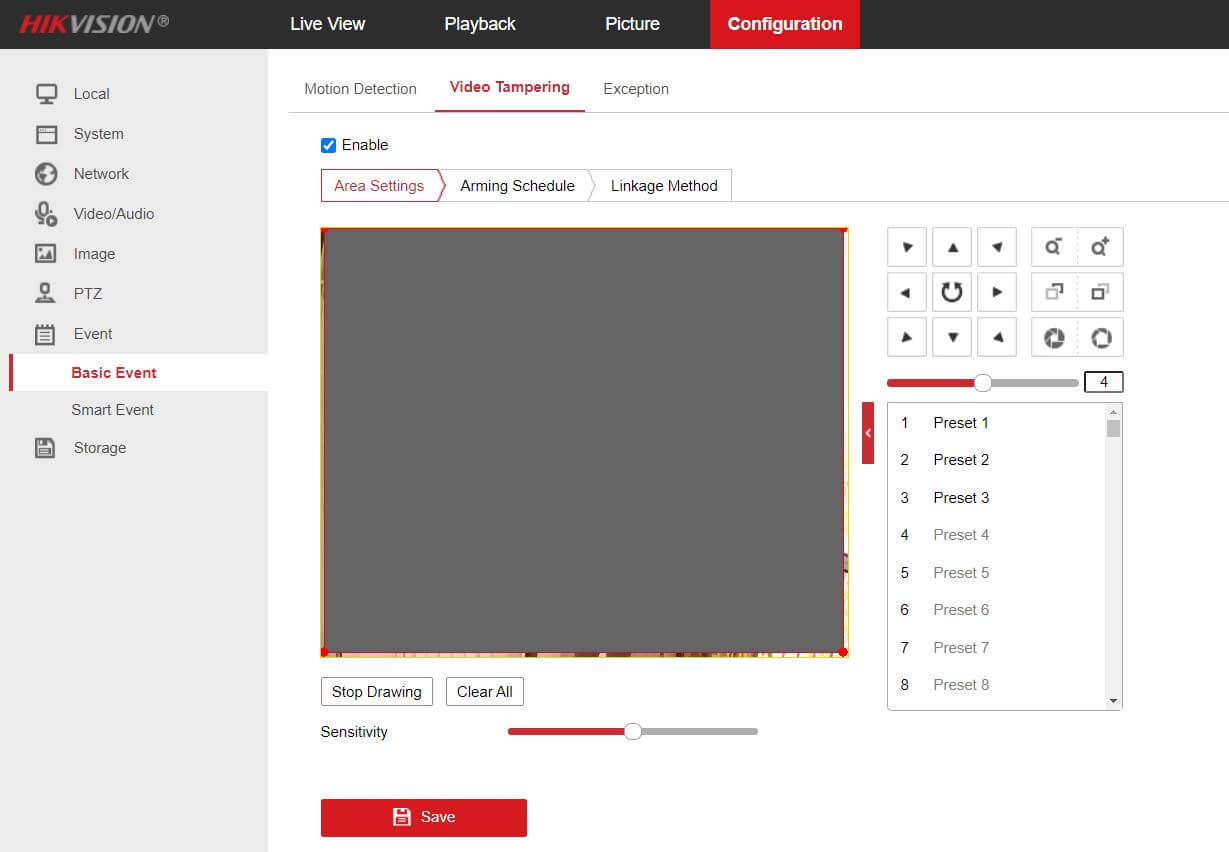Uncheck the Enable checkbox
1229x852 pixels.
pyautogui.click(x=328, y=145)
